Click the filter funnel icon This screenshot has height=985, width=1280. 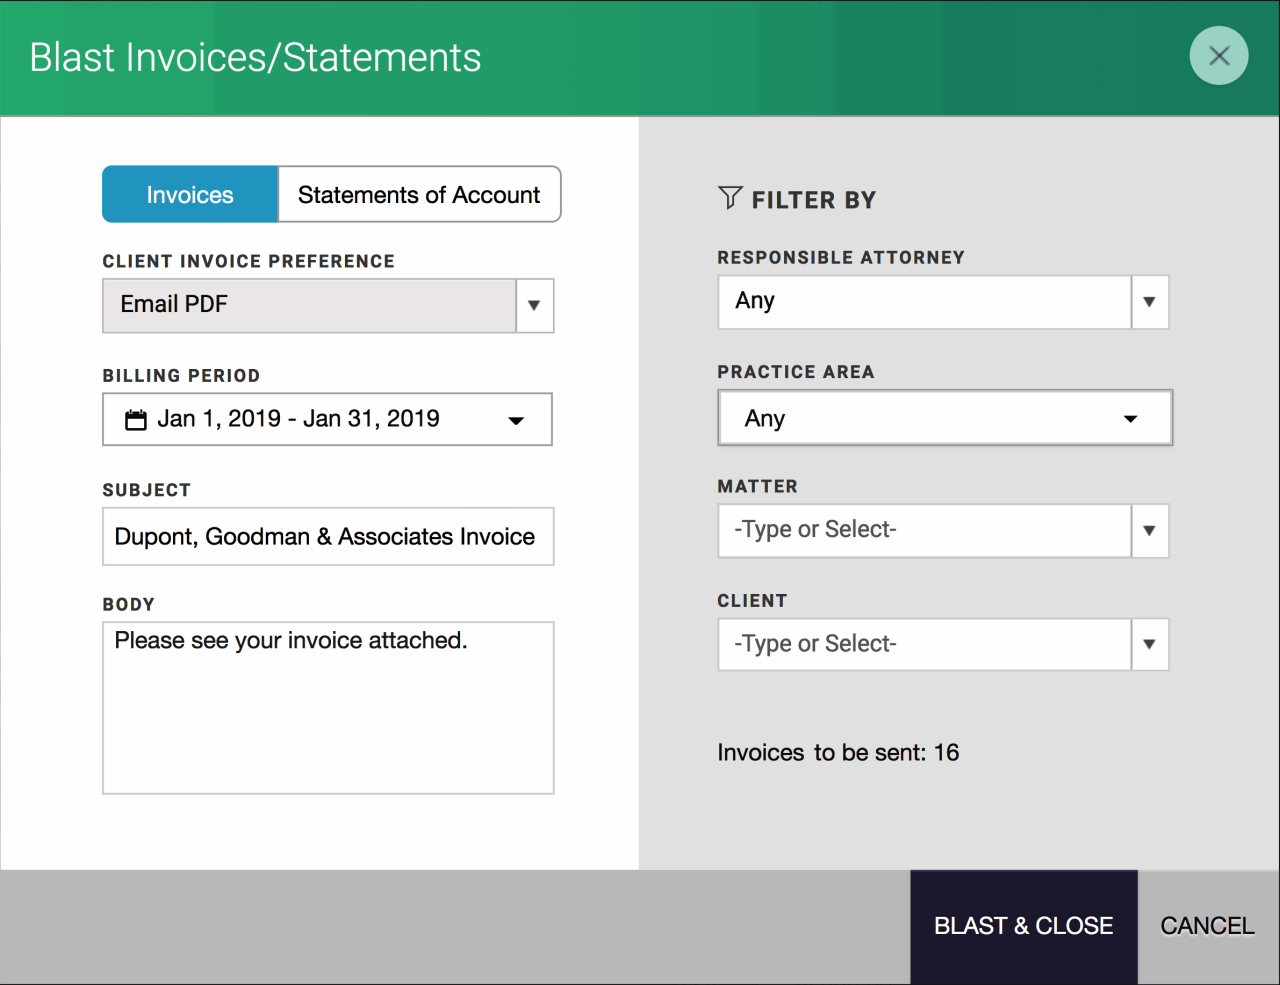[x=729, y=198]
